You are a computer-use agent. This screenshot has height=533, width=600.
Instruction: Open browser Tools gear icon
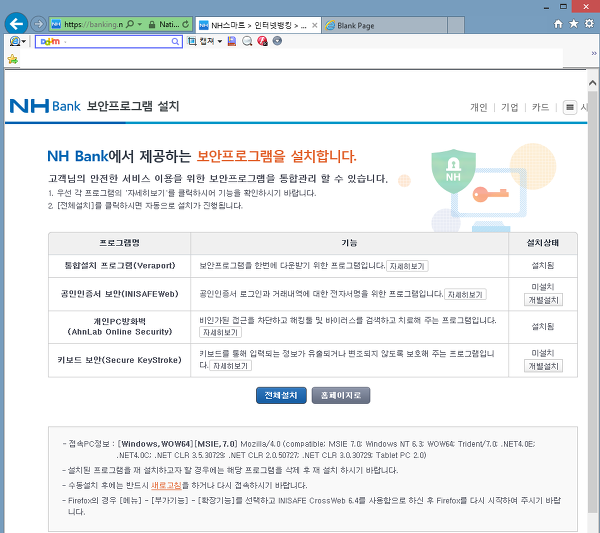click(x=589, y=24)
